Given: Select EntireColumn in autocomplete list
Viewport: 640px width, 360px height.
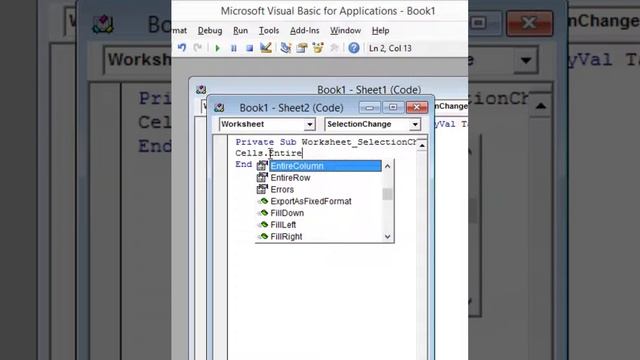Looking at the screenshot, I should tap(325, 166).
